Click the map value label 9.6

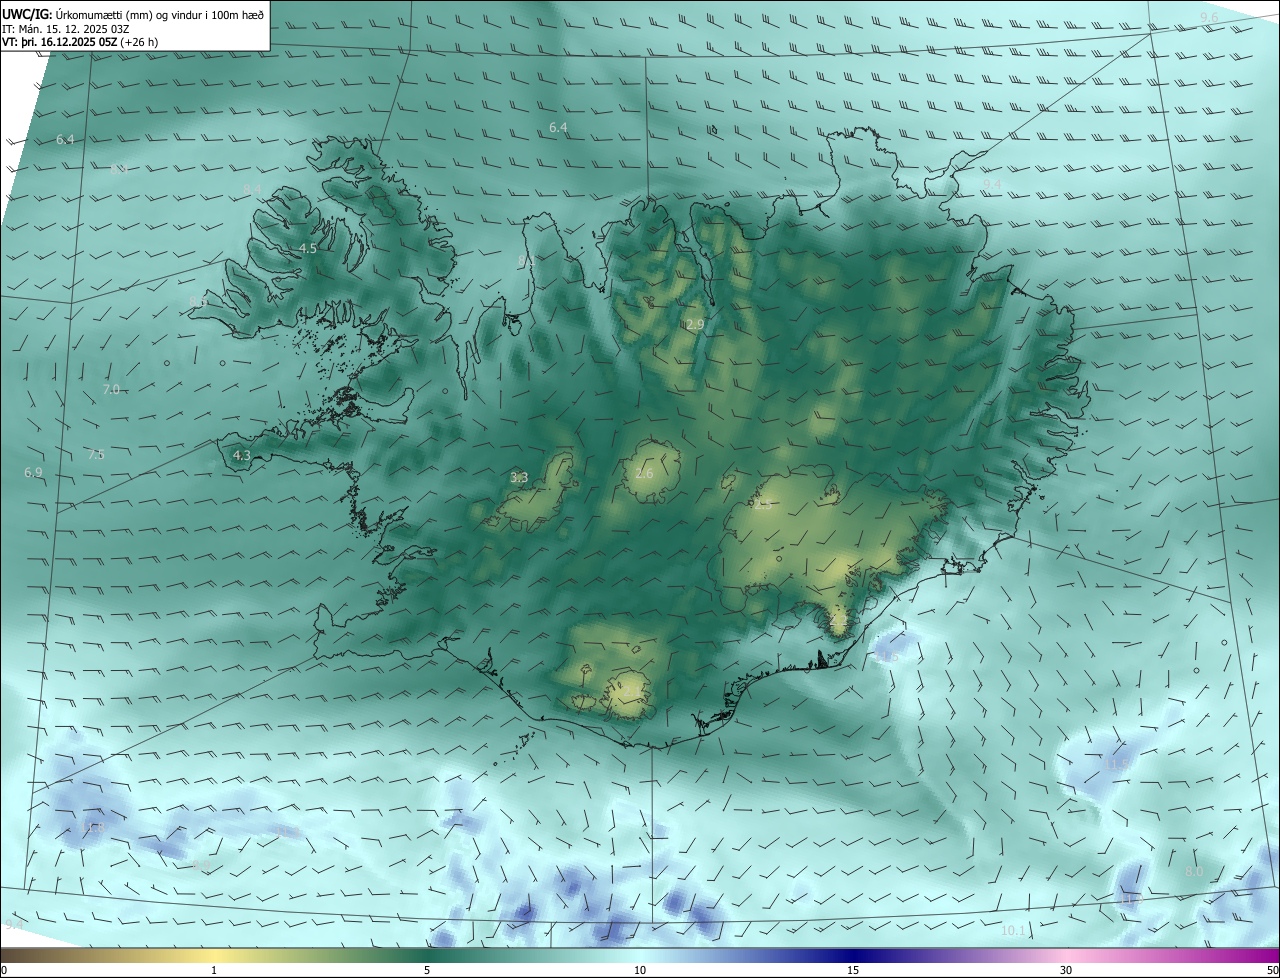(x=1209, y=17)
